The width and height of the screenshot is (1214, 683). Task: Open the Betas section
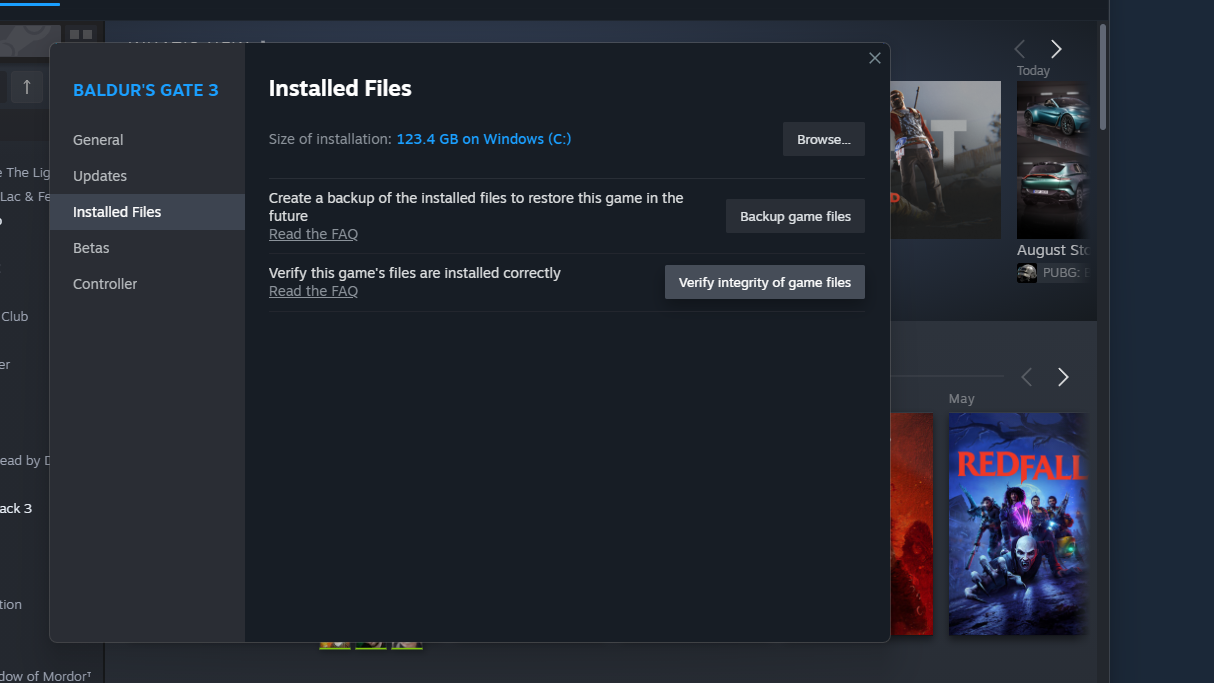(147, 248)
